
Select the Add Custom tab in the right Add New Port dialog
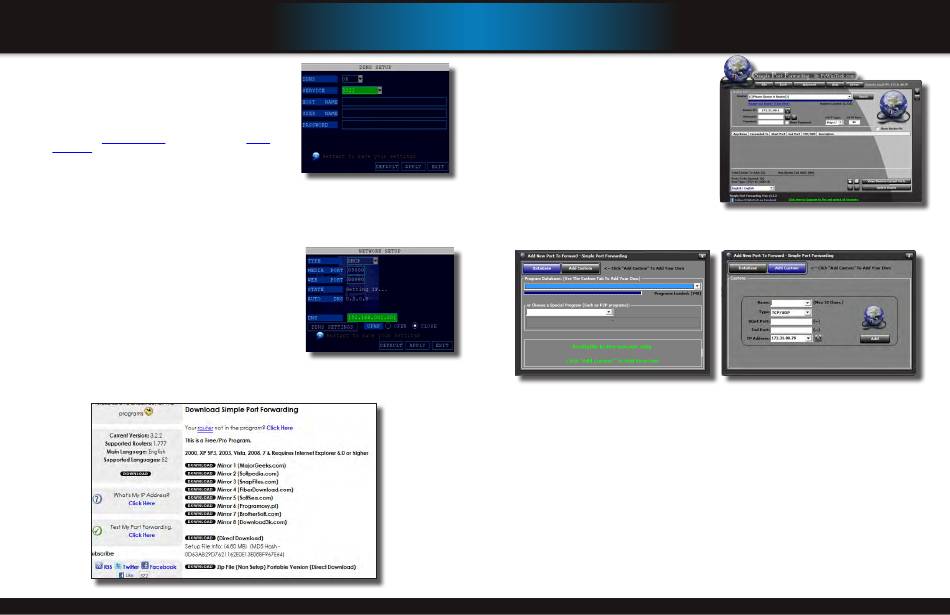click(786, 267)
